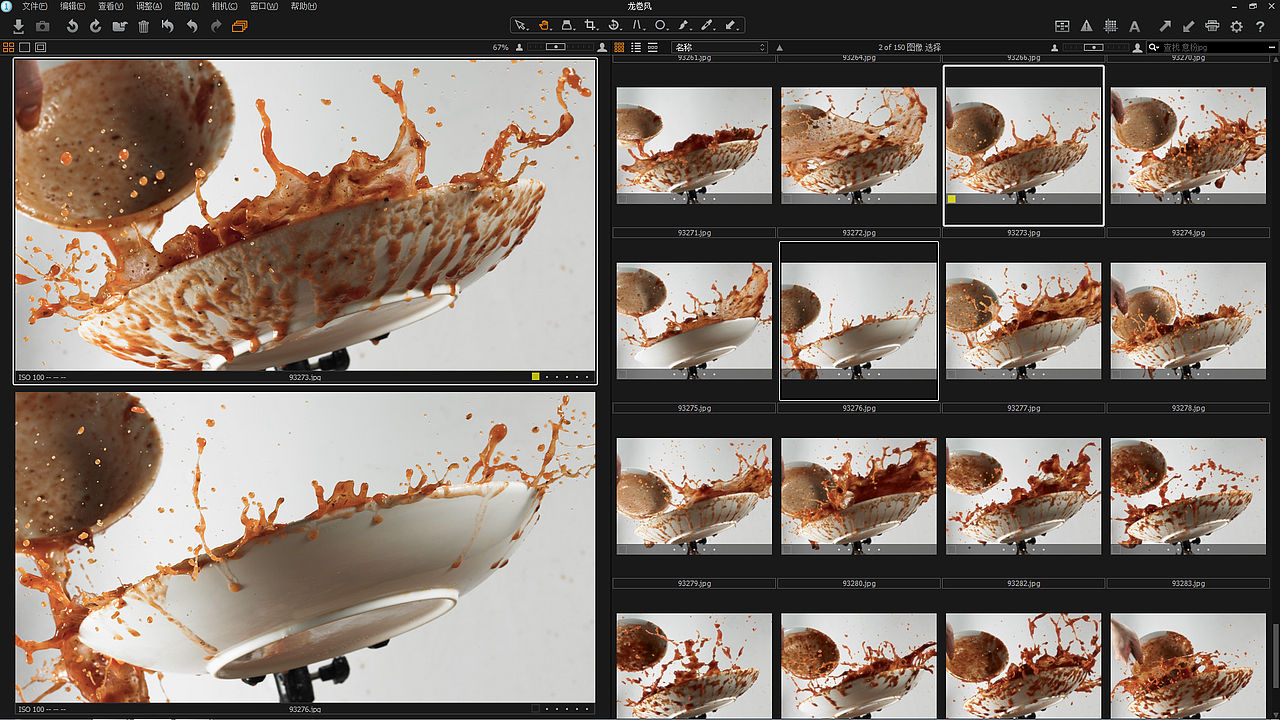This screenshot has height=720, width=1280.
Task: Toggle the exposure warning triangle icon
Action: (1088, 27)
